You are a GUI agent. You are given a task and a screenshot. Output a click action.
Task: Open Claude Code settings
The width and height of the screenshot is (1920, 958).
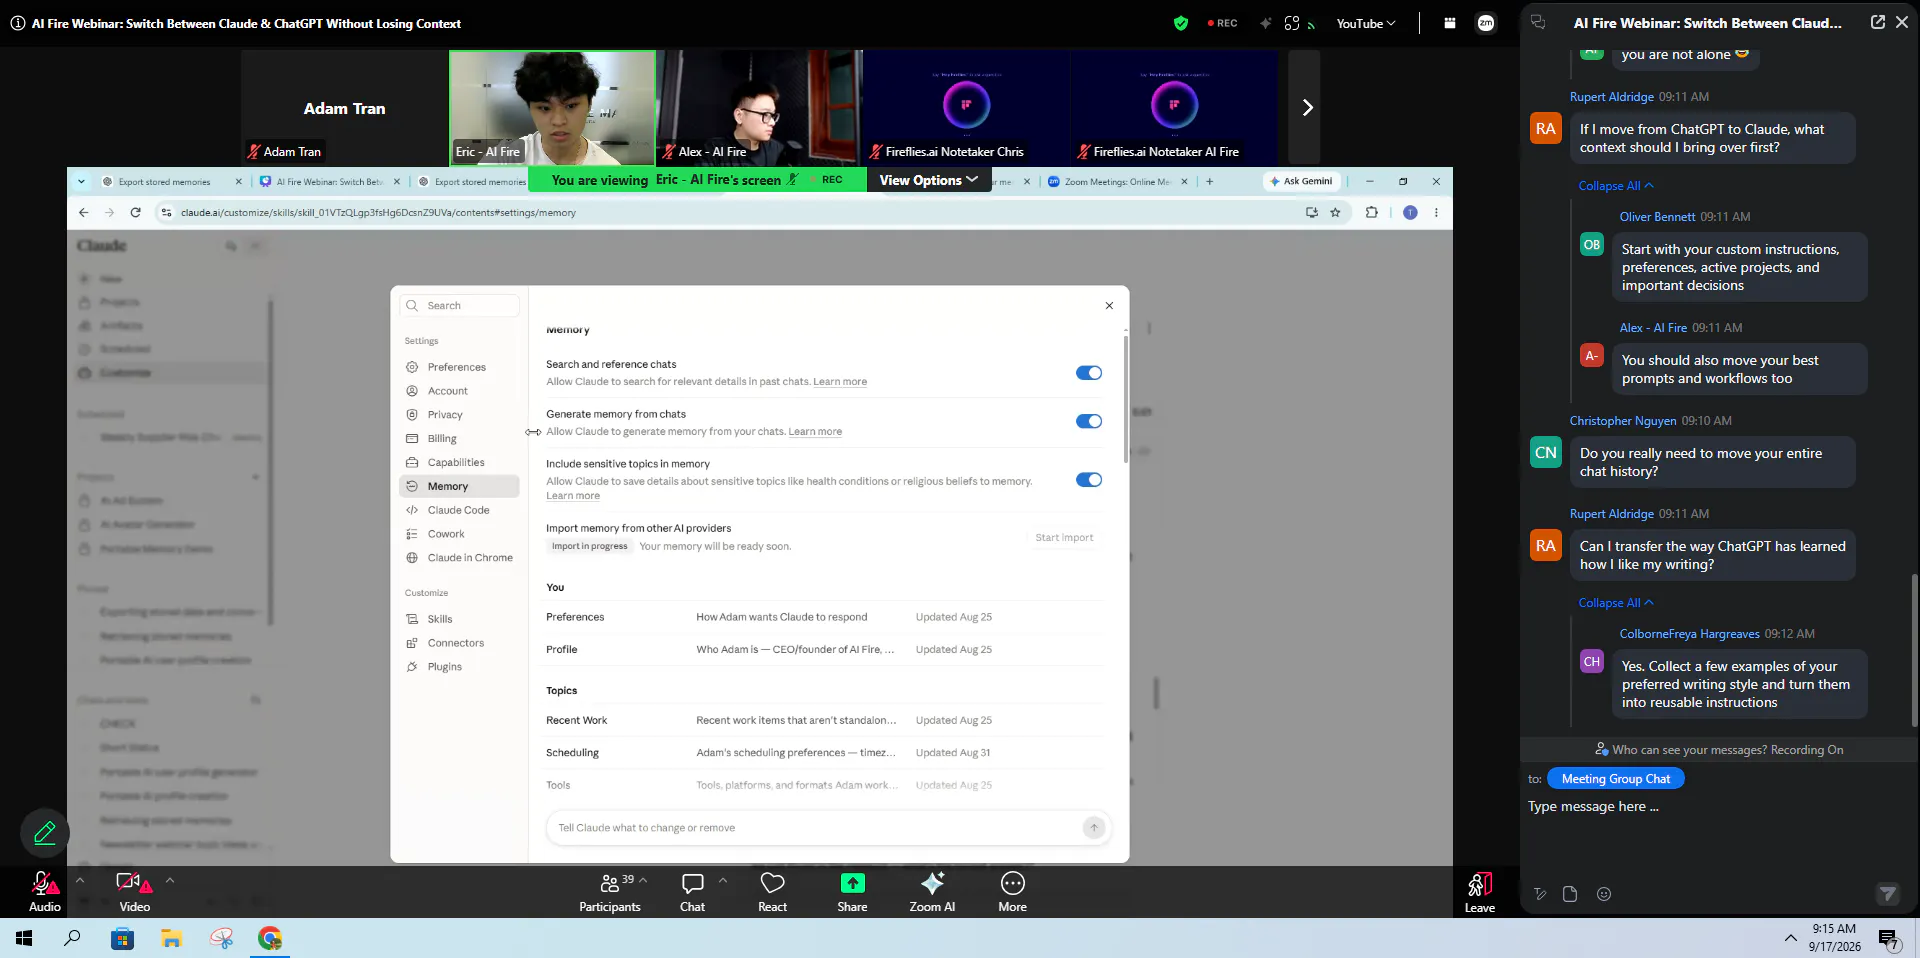[458, 510]
